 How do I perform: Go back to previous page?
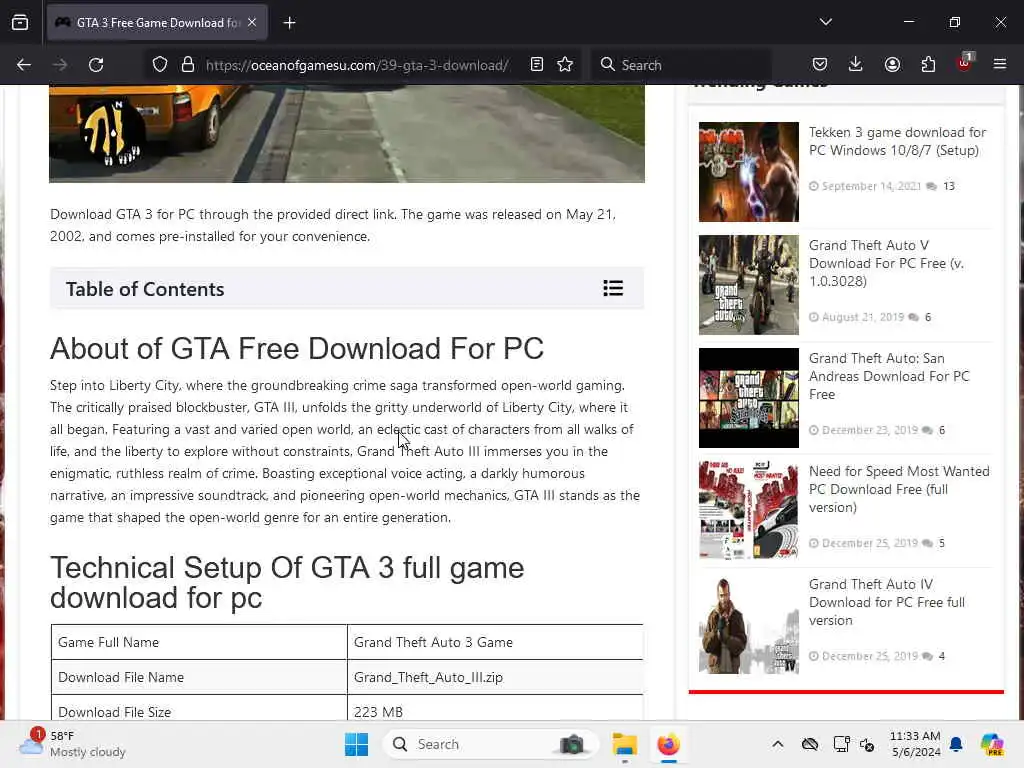click(24, 65)
